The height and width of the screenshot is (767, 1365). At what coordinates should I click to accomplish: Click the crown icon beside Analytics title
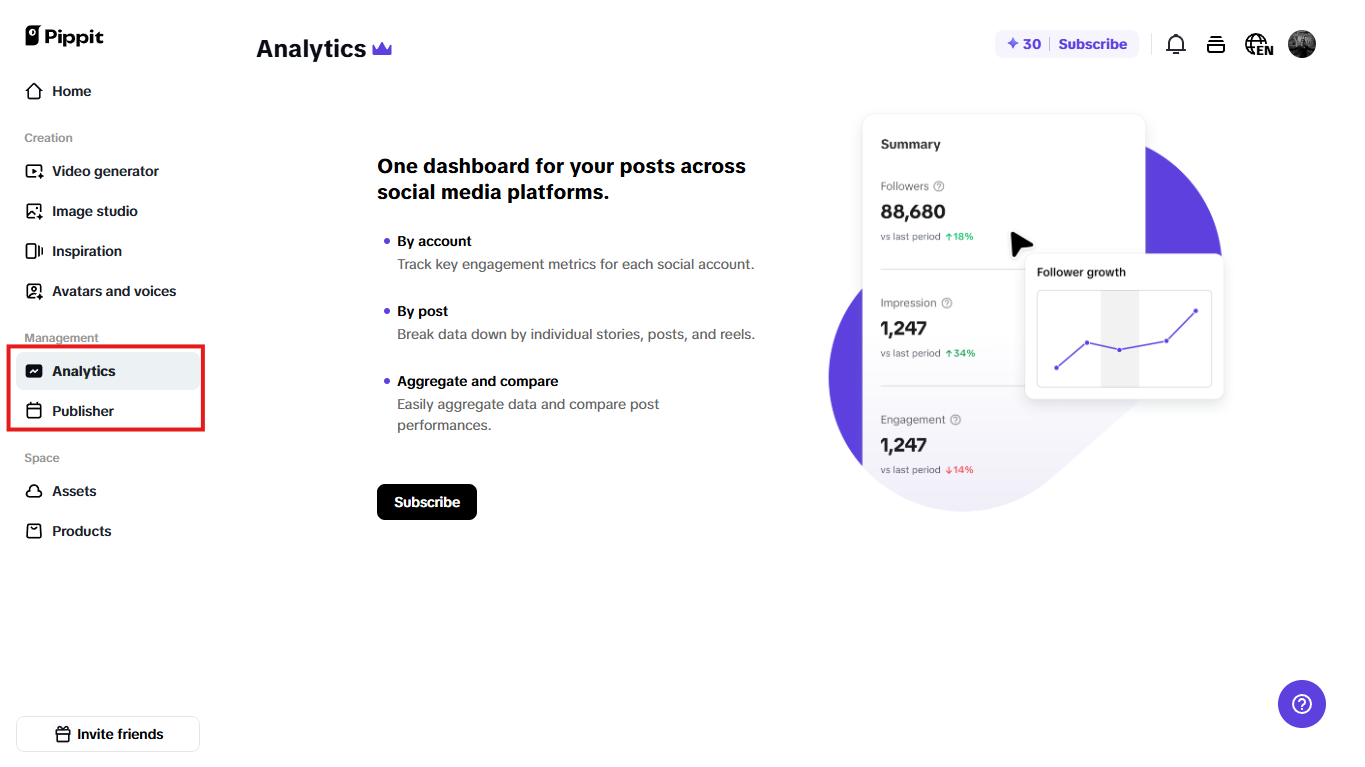(x=381, y=47)
